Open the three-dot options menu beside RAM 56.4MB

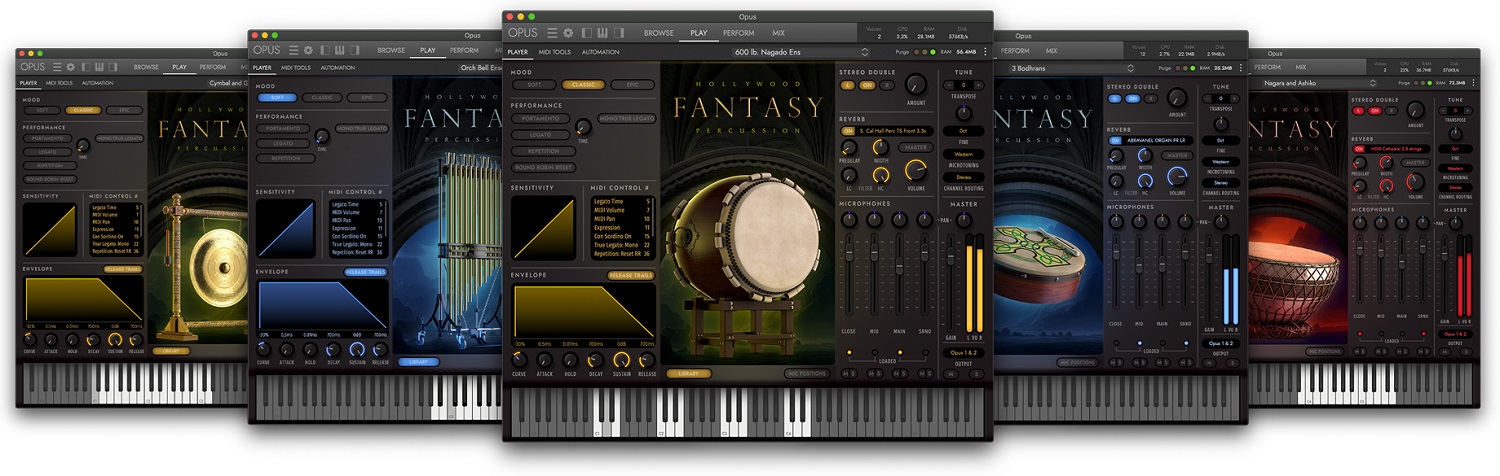click(985, 51)
